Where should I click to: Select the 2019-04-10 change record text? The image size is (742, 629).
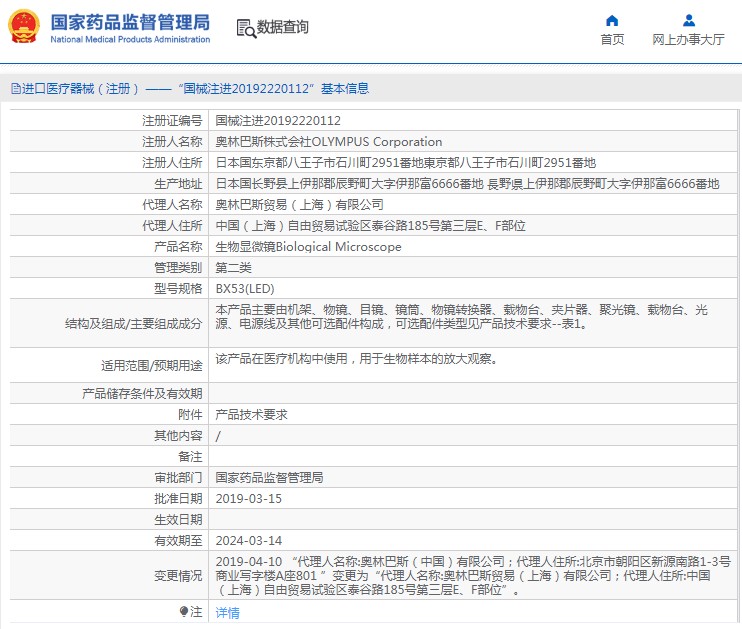[x=473, y=576]
